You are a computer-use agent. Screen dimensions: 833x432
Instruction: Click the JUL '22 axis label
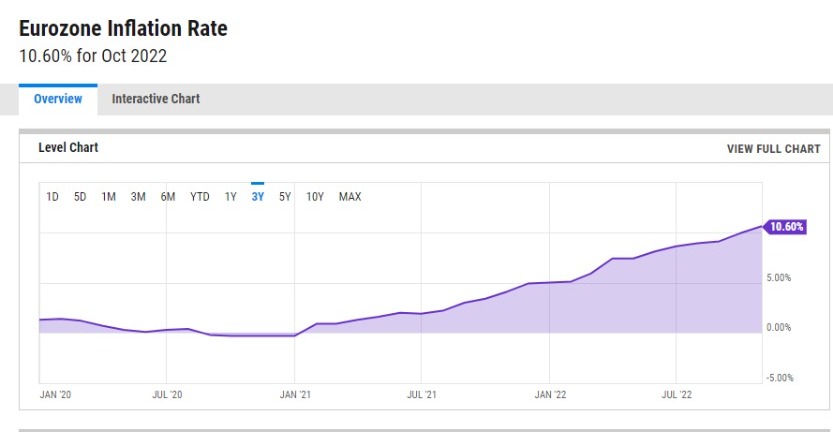pyautogui.click(x=678, y=396)
